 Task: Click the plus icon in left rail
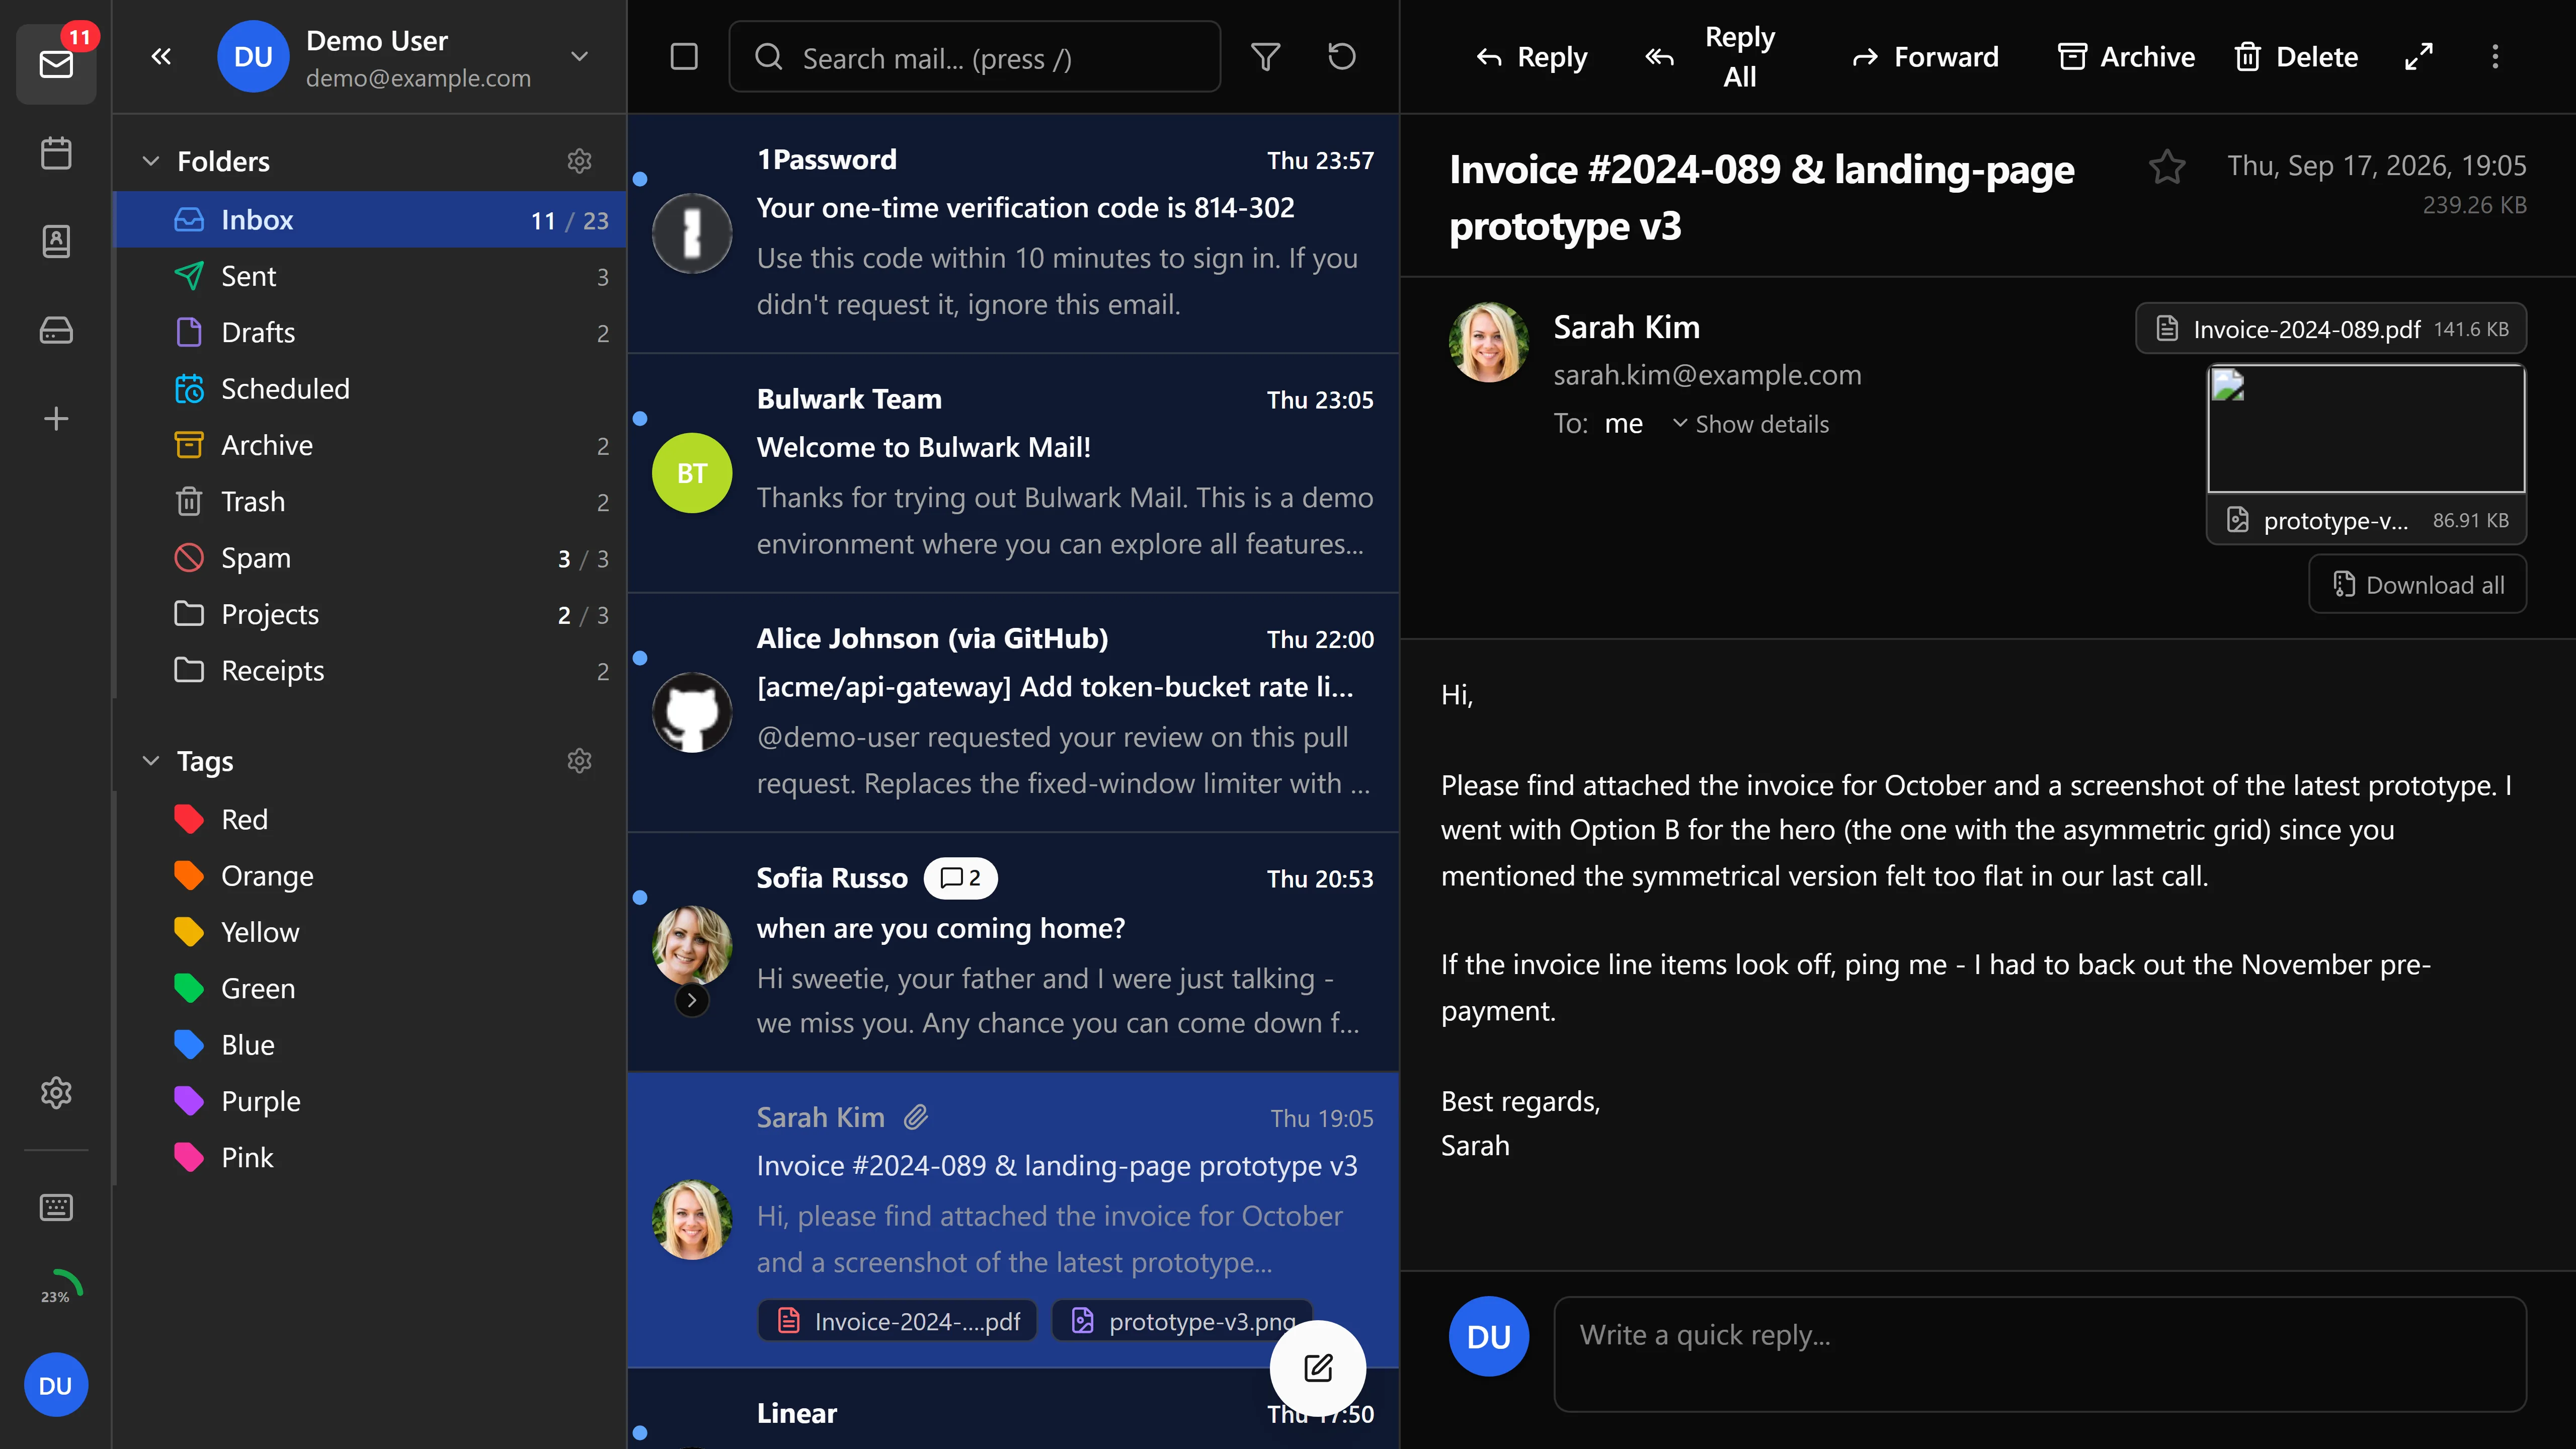pos(56,418)
